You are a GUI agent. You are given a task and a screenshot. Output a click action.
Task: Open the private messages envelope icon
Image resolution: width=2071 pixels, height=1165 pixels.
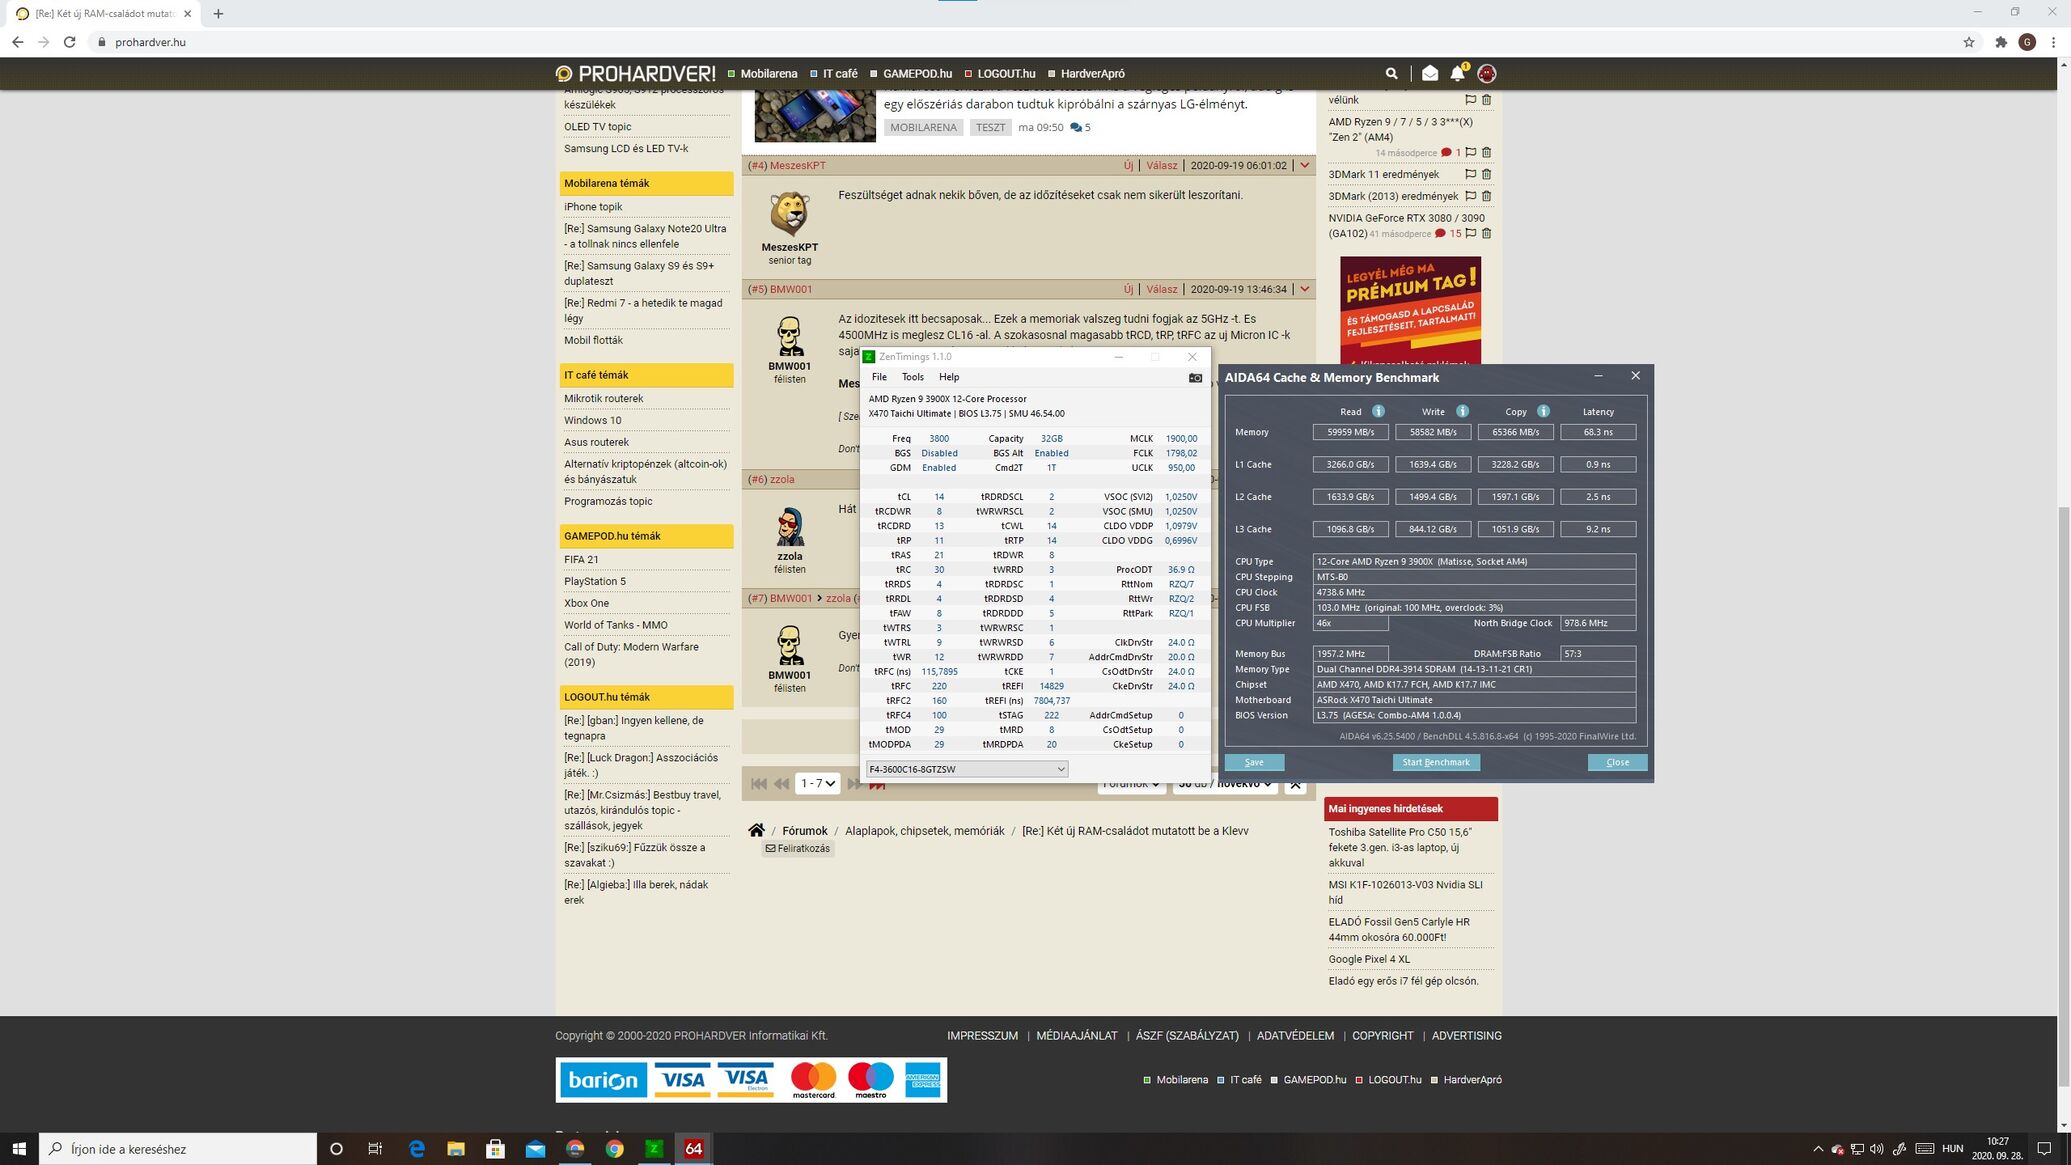[1430, 73]
